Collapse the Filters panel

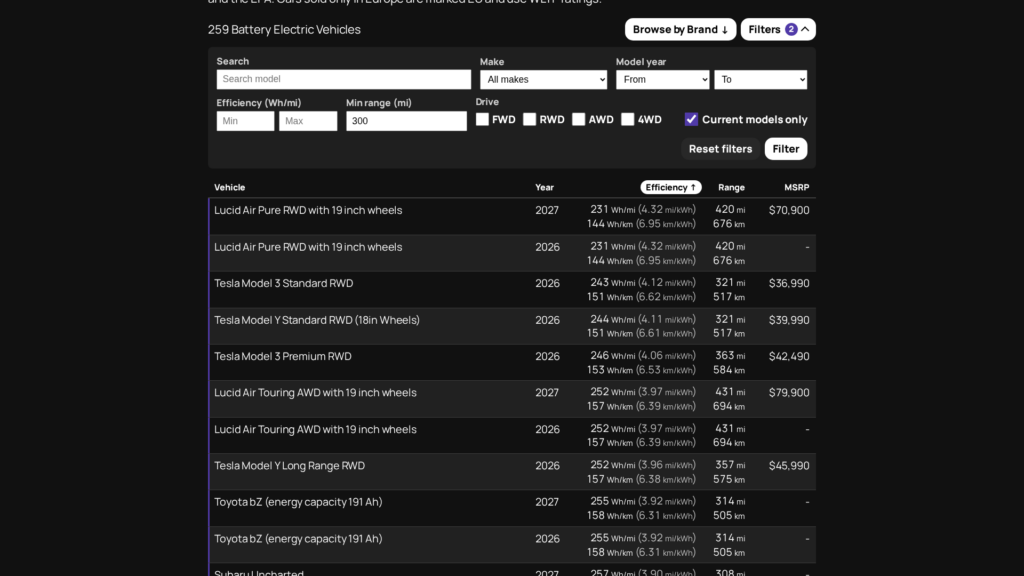point(778,29)
